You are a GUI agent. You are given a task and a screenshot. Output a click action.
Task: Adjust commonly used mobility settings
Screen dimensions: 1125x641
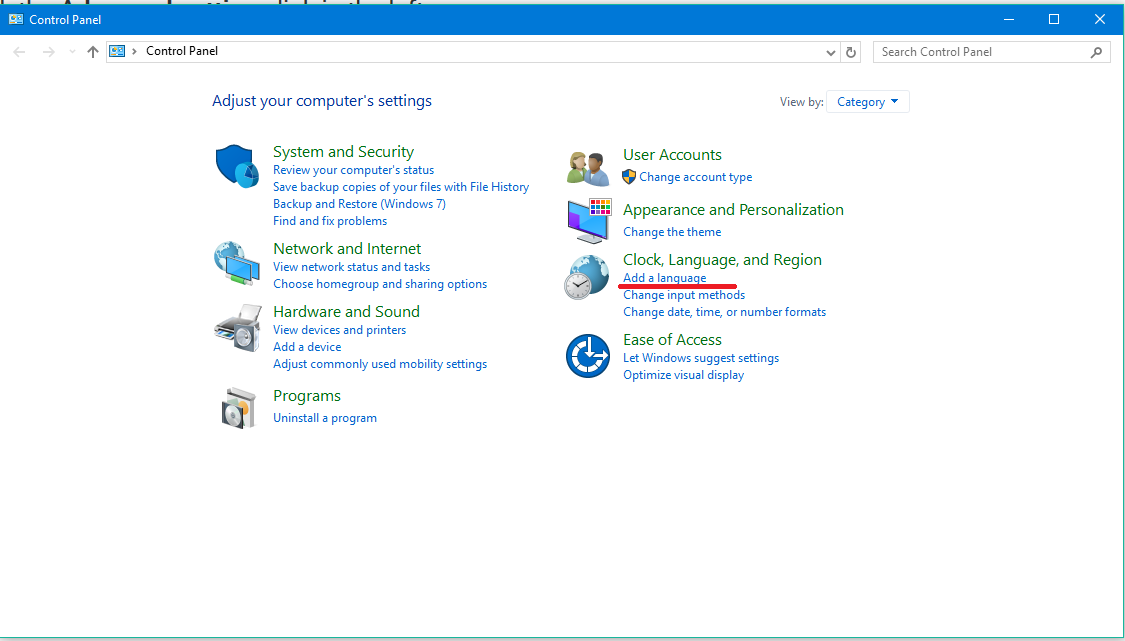point(380,364)
